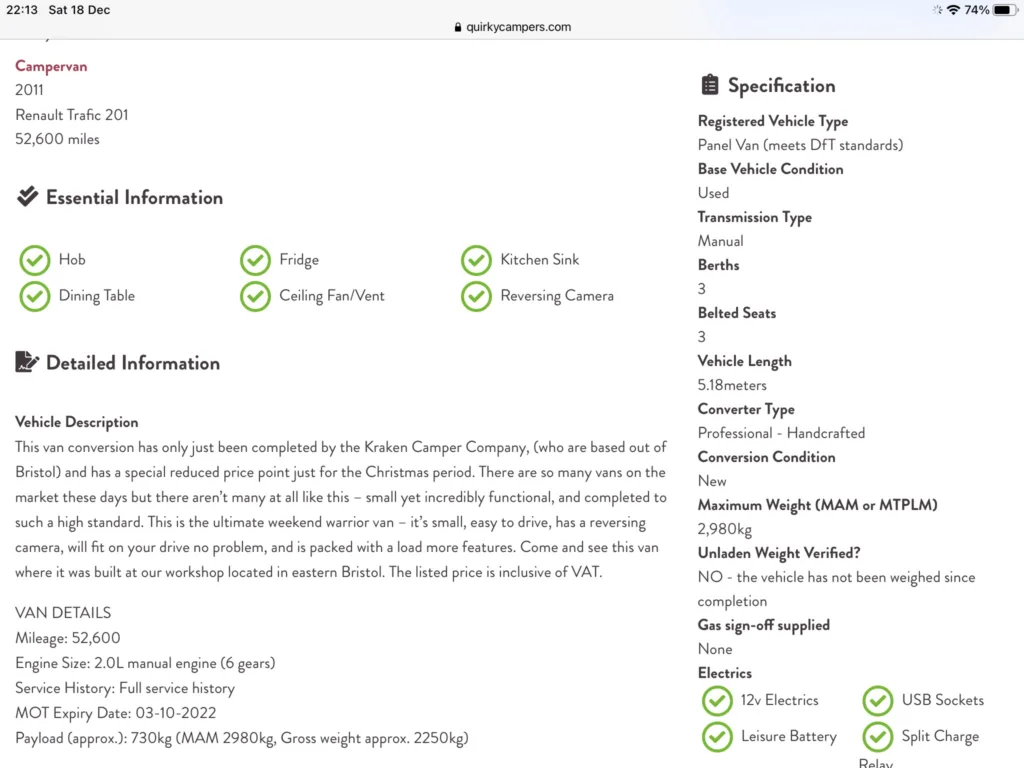Click the Ceiling Fan/Vent check circle
This screenshot has width=1024, height=768.
255,296
